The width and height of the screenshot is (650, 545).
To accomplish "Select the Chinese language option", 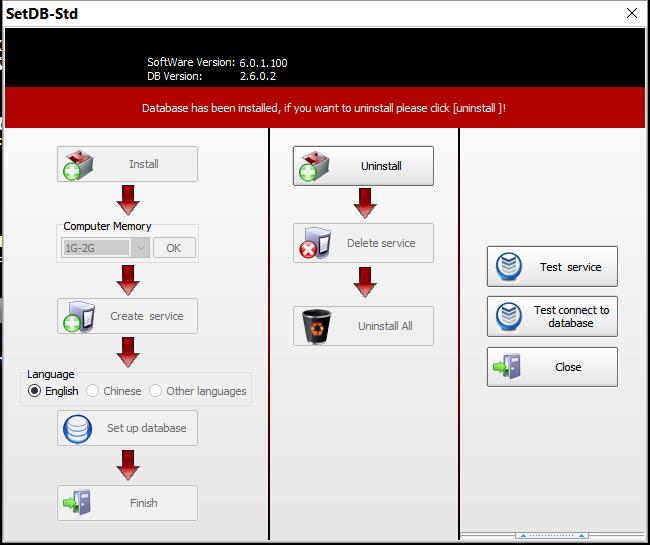I will pyautogui.click(x=94, y=391).
